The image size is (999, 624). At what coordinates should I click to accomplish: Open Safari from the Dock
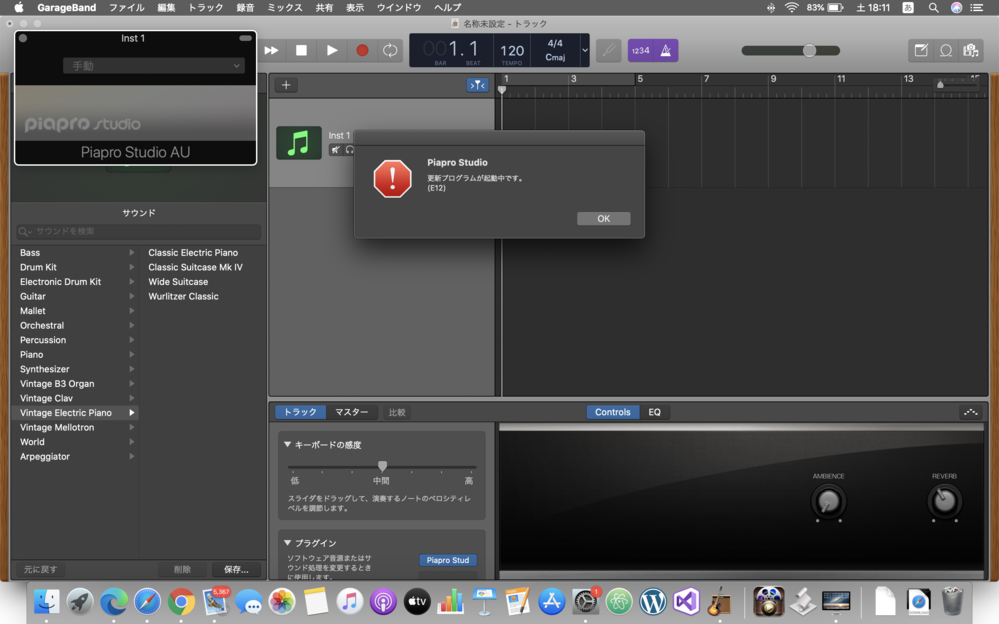coord(147,601)
